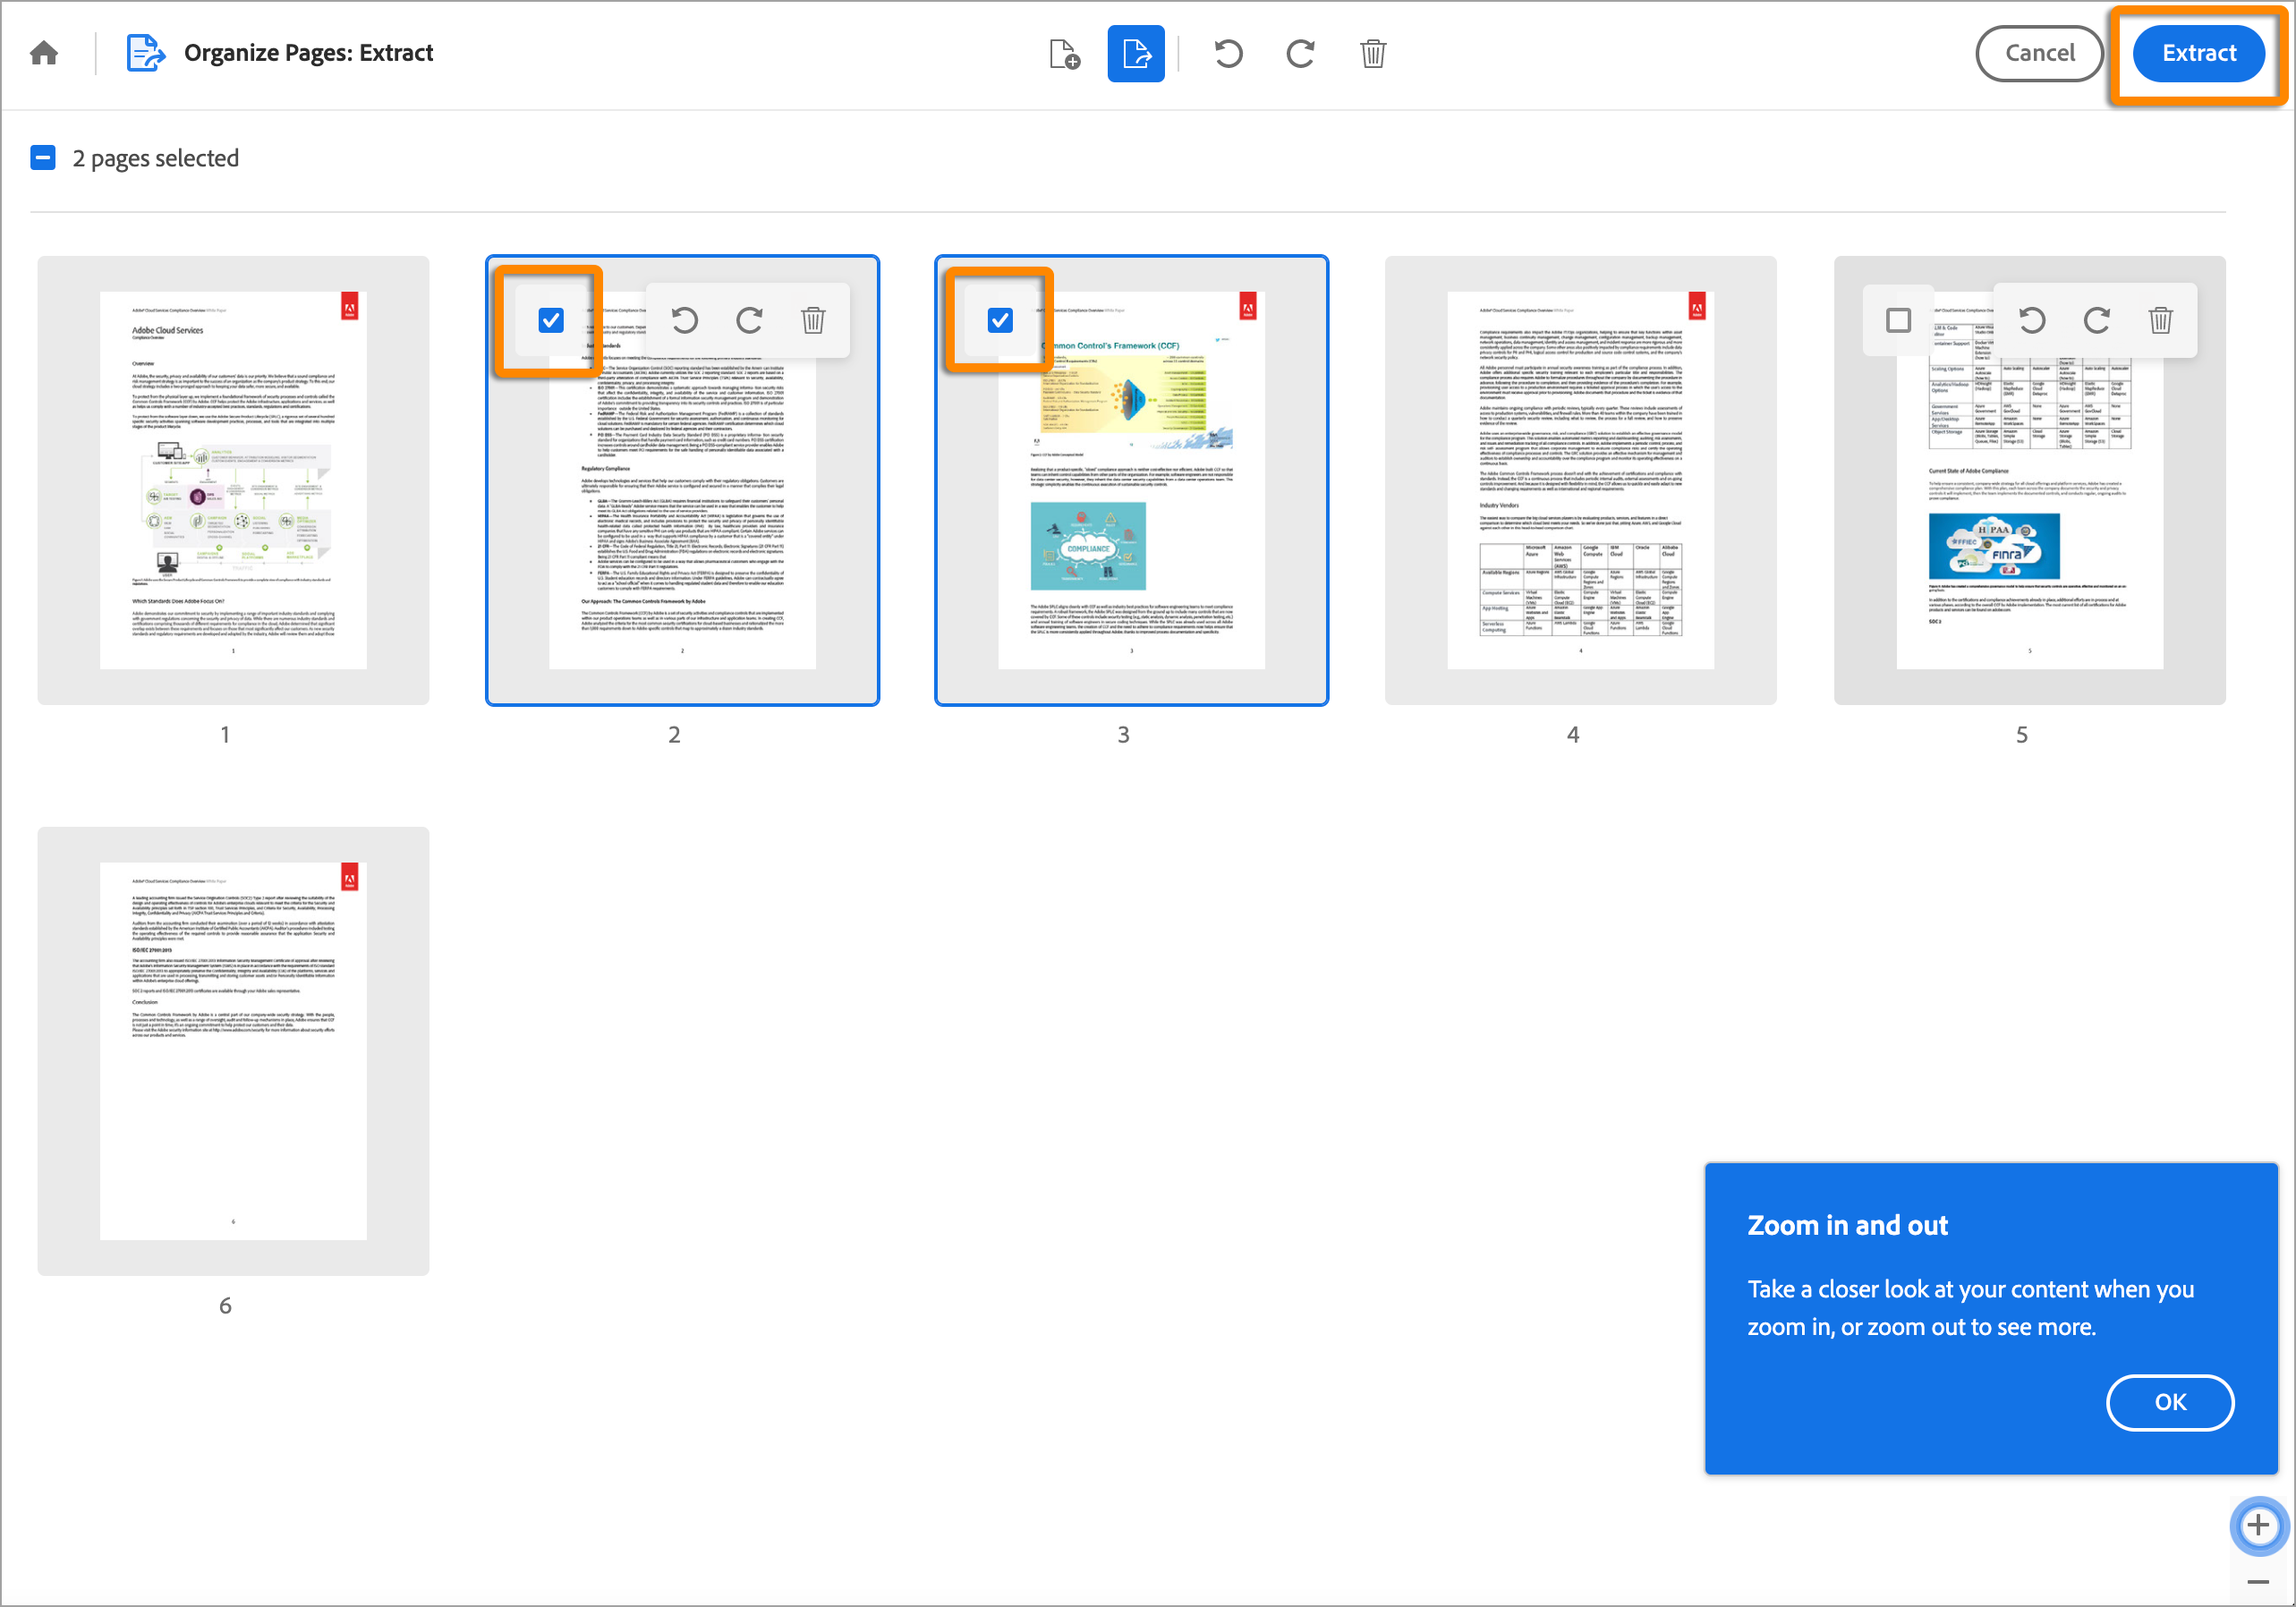Deselect the checkbox on page 2
Viewport: 2296px width, 1607px height.
click(x=550, y=320)
